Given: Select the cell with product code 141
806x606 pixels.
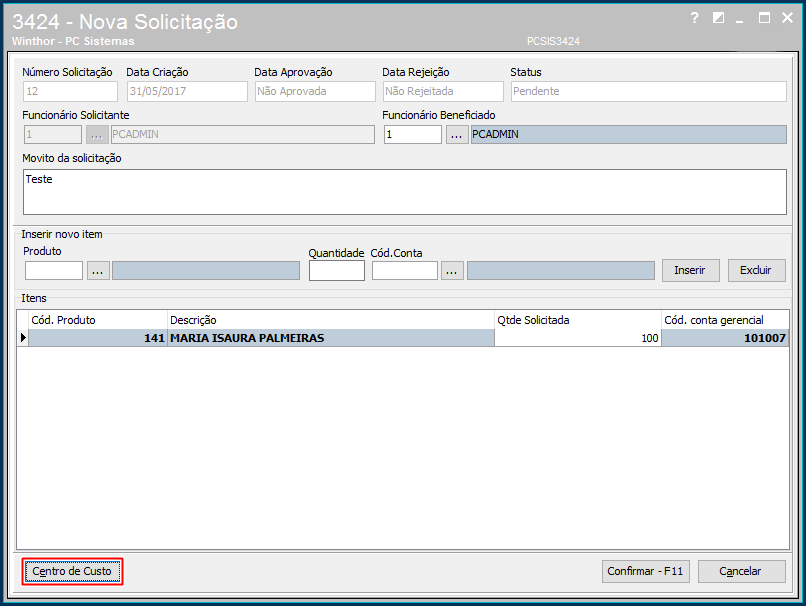Looking at the screenshot, I should (98, 338).
